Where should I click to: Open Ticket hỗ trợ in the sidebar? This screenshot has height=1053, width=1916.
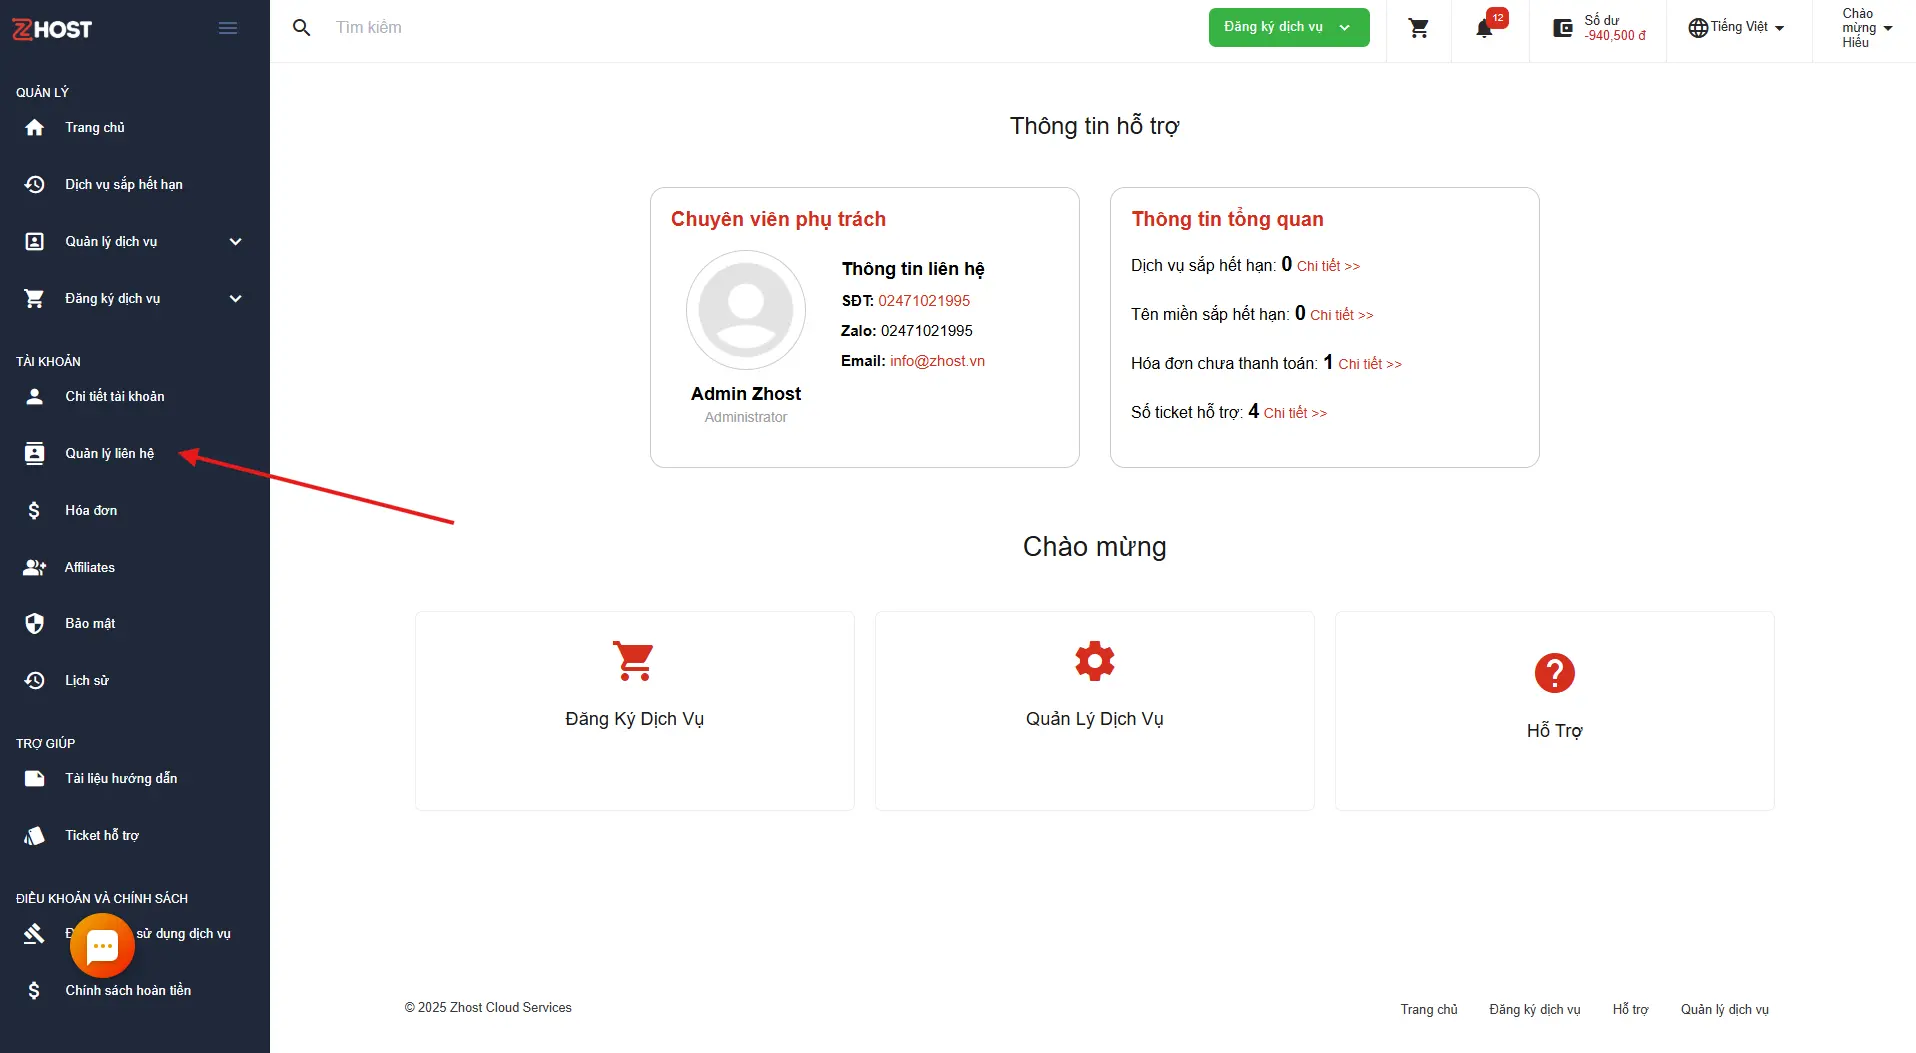(x=102, y=836)
